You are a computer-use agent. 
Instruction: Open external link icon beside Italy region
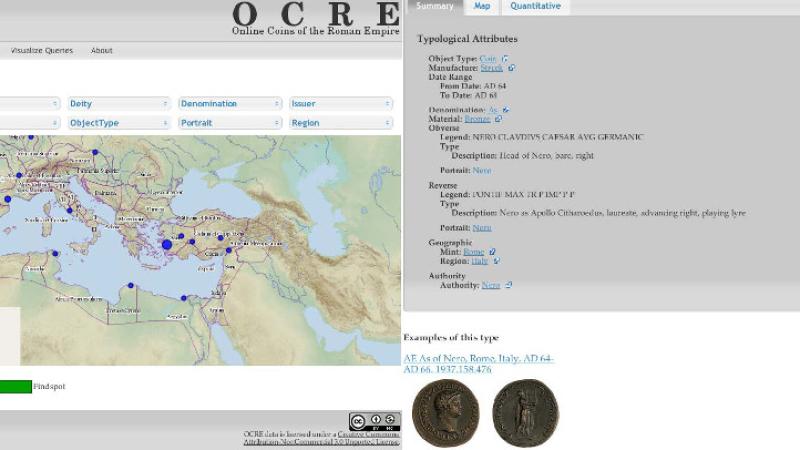click(496, 261)
